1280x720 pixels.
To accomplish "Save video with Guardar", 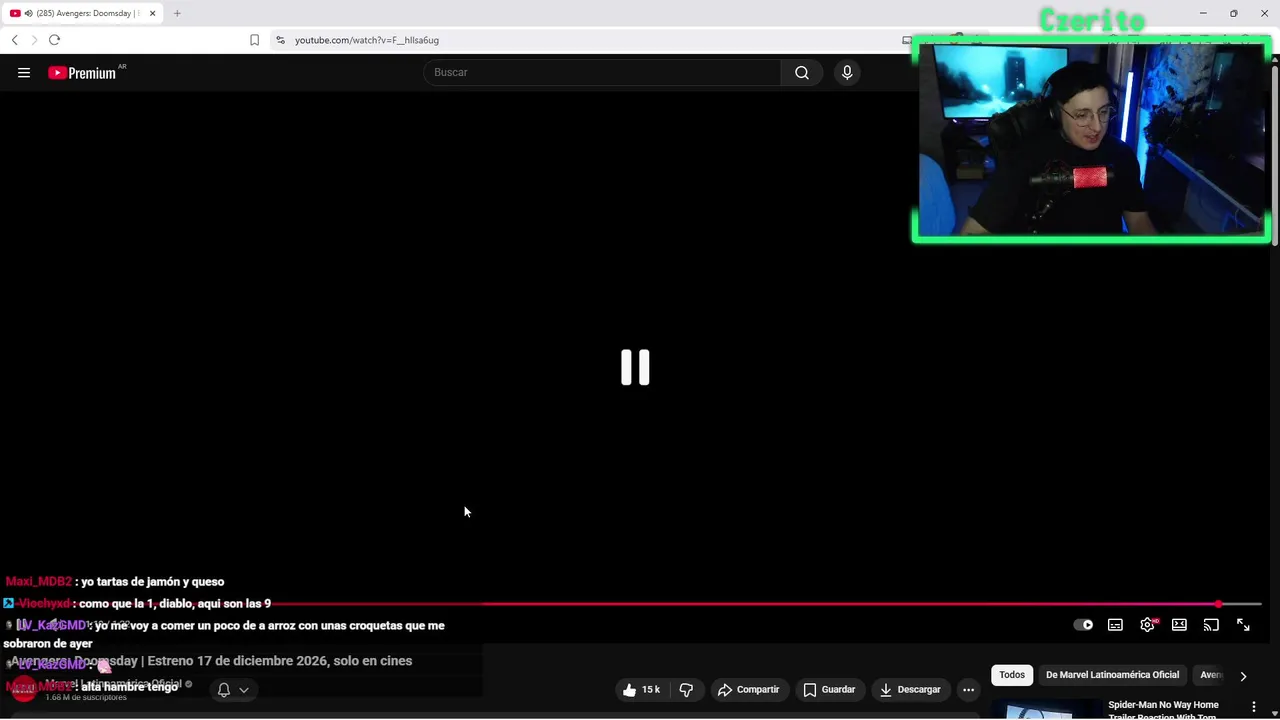I will click(x=829, y=690).
